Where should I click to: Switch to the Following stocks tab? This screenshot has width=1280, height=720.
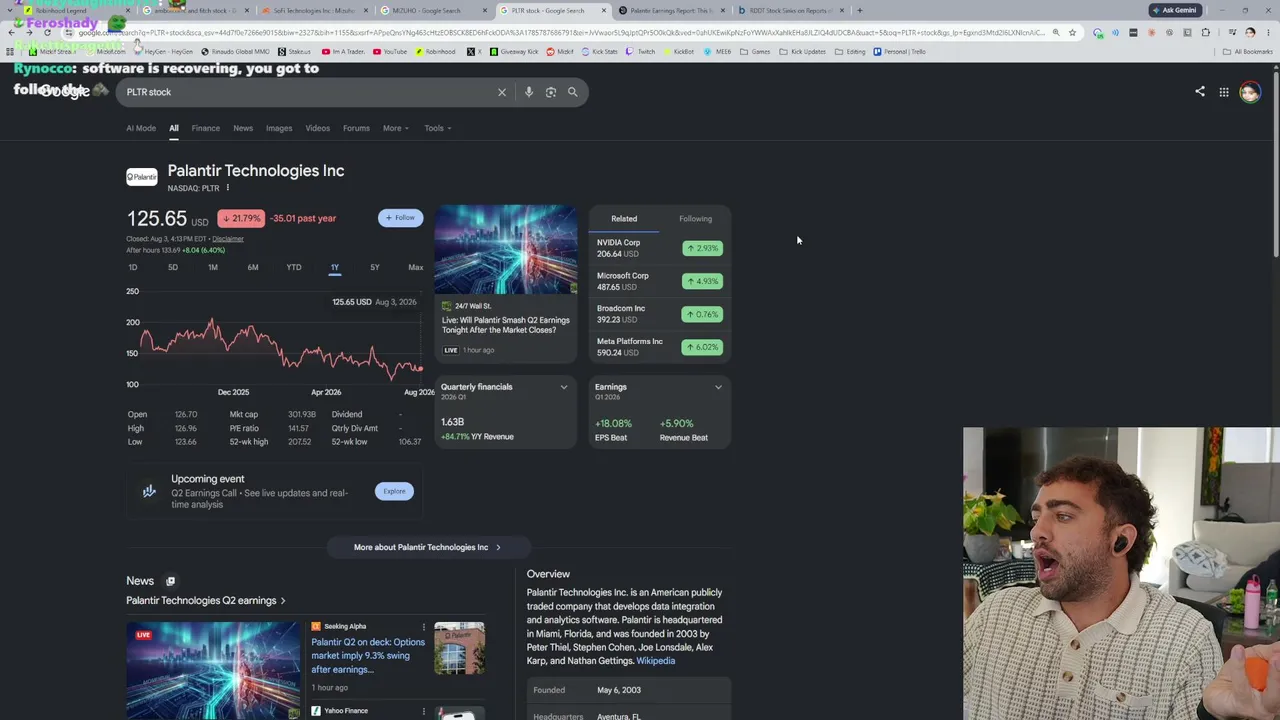pos(695,218)
